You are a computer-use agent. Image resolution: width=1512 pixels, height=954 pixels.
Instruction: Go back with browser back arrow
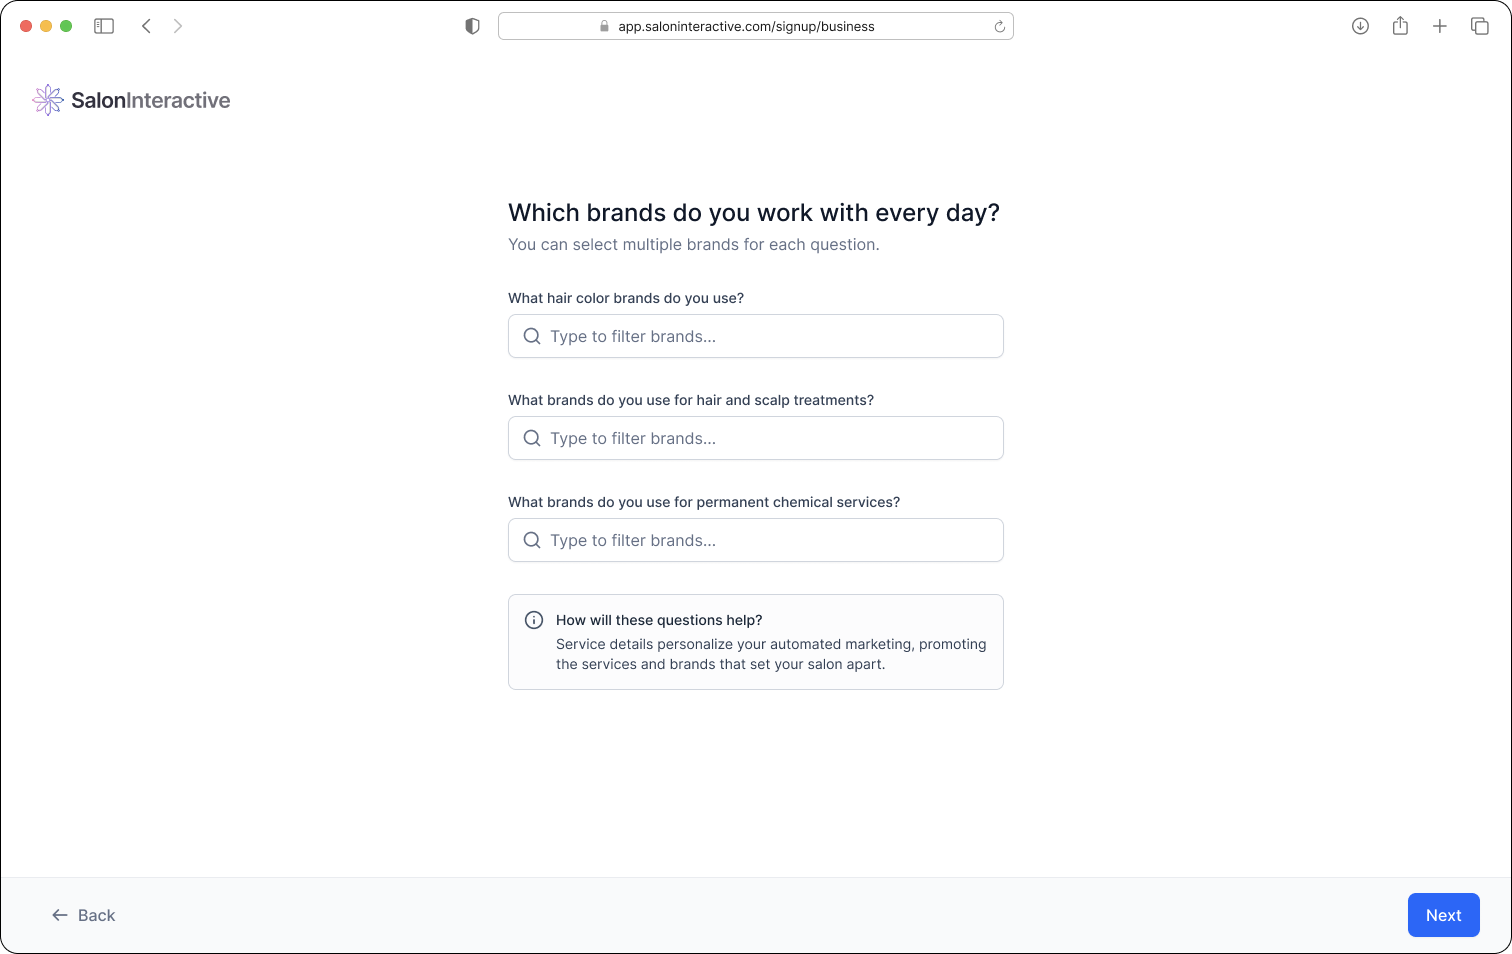(x=146, y=26)
